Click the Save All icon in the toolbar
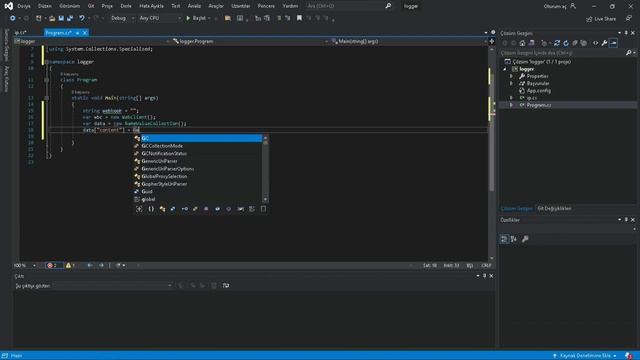Screen dimensions: 640x360 click(x=70, y=18)
